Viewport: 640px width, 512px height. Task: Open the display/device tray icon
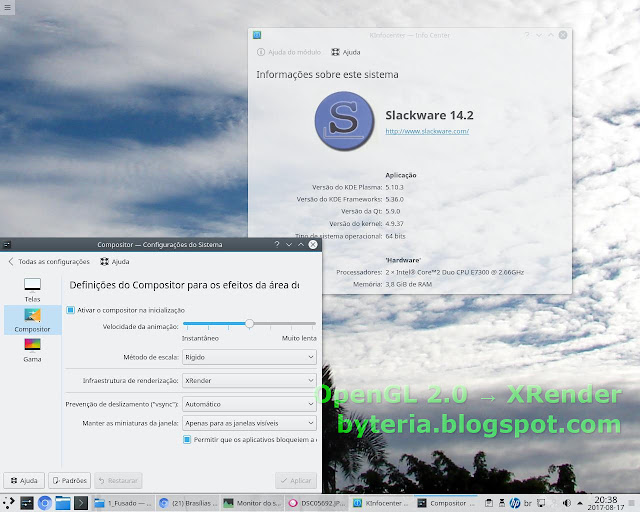pyautogui.click(x=541, y=503)
